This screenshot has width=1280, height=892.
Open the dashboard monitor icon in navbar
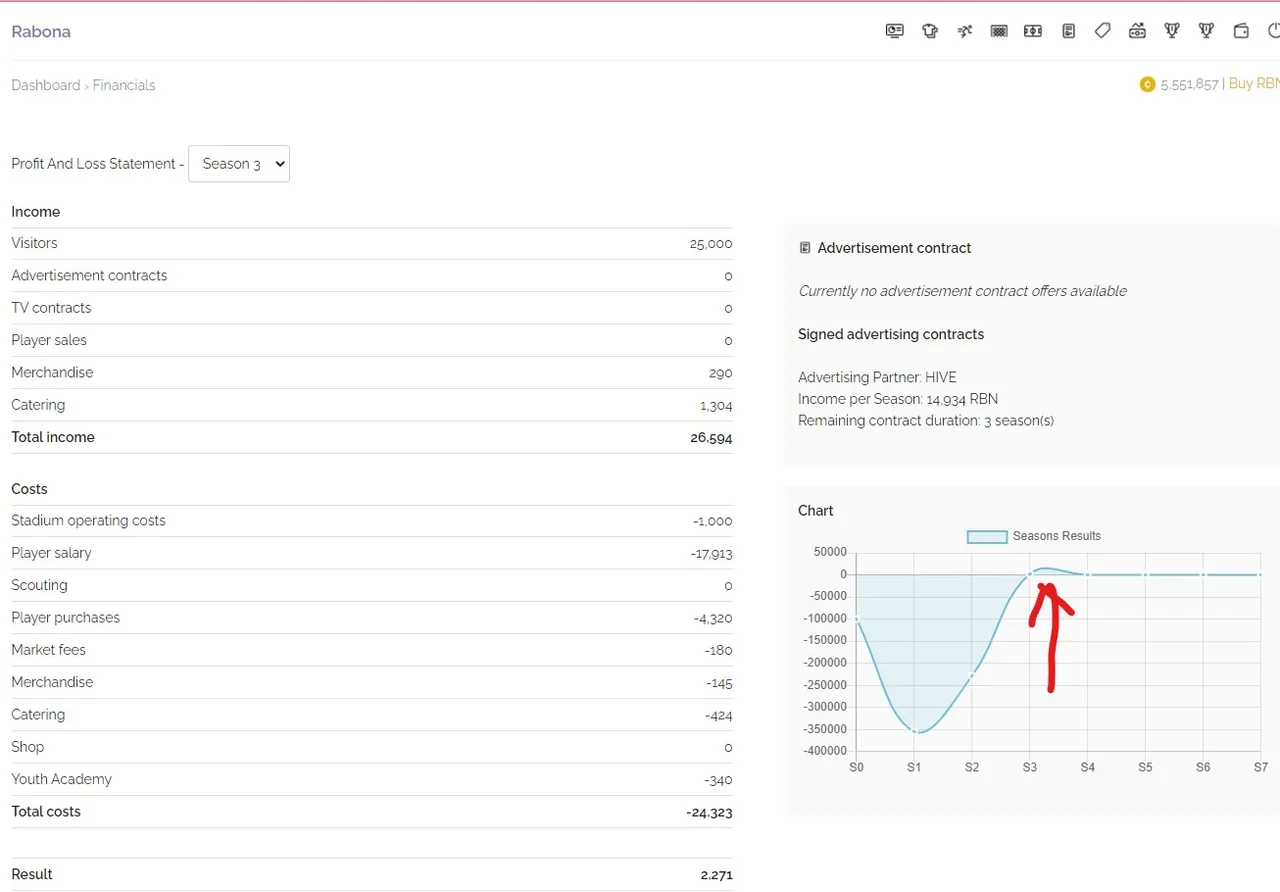[894, 31]
